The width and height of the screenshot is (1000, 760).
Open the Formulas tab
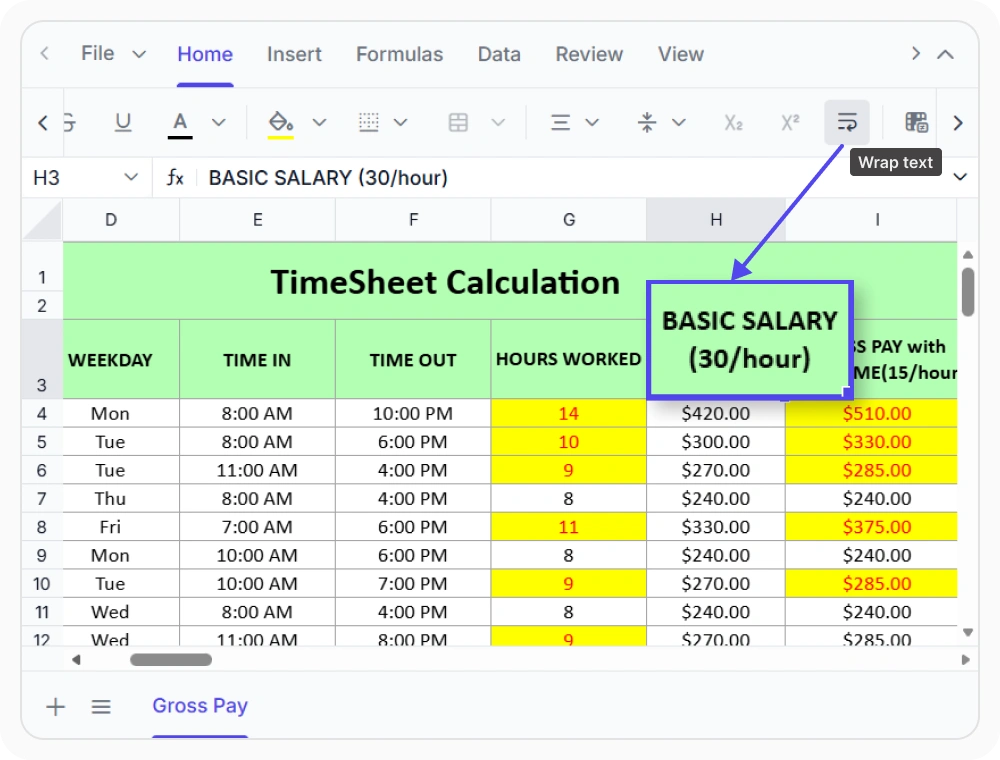399,54
